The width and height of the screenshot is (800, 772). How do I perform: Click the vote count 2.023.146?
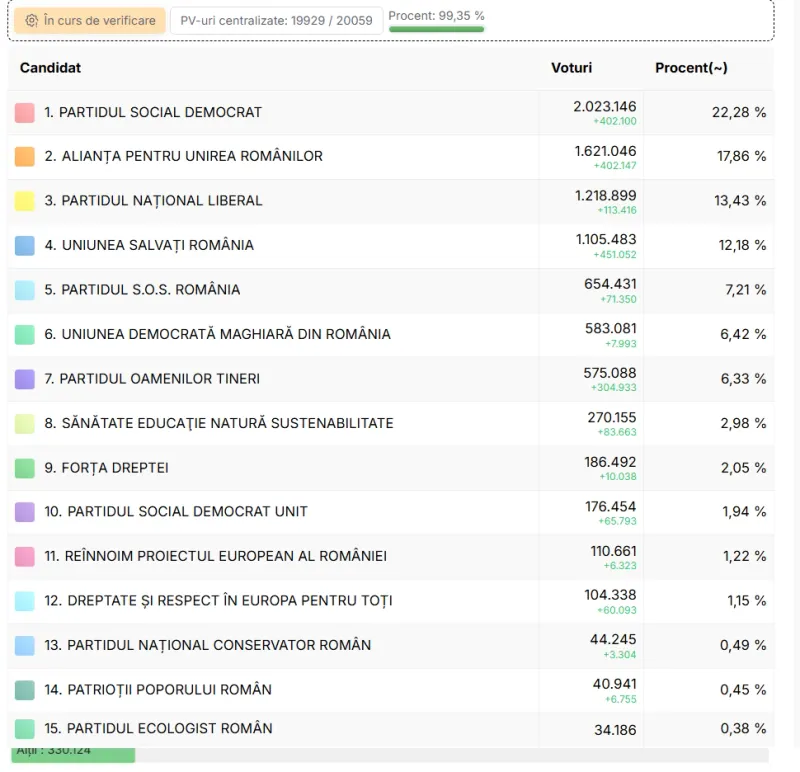coord(605,106)
